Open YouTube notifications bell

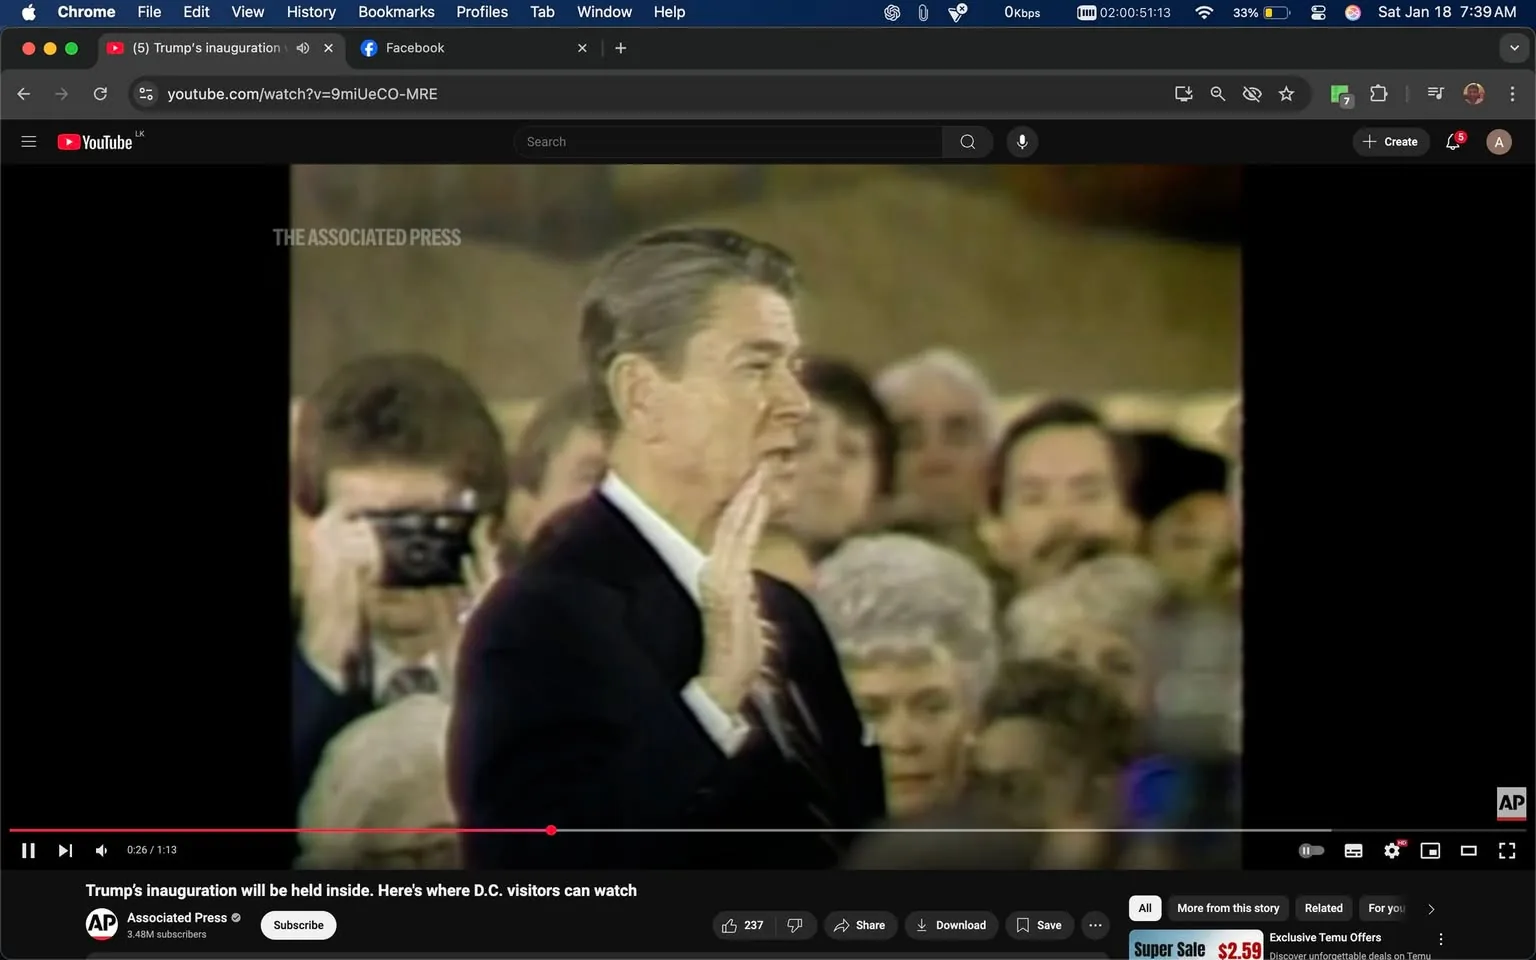[1453, 142]
